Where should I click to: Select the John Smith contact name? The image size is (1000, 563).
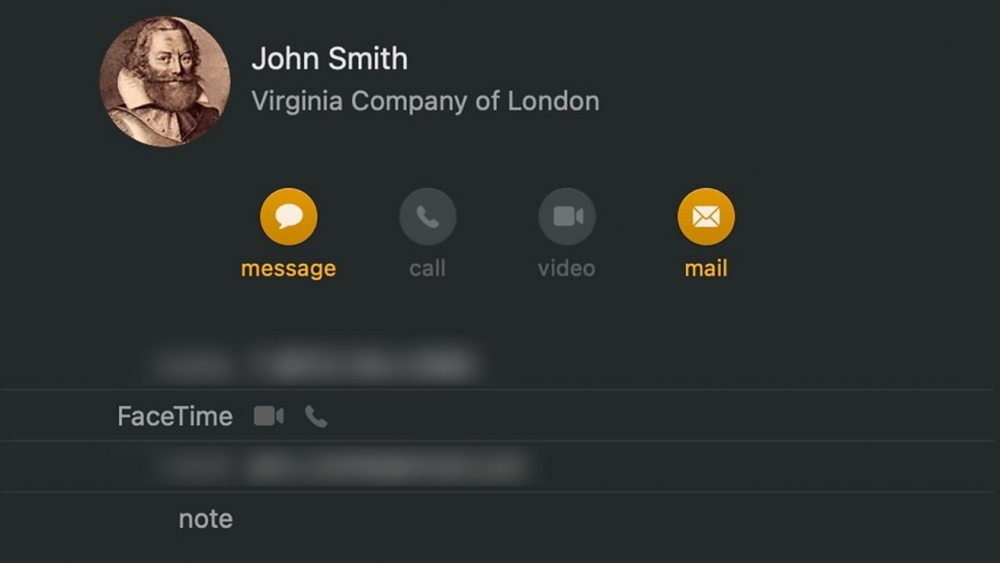(329, 59)
